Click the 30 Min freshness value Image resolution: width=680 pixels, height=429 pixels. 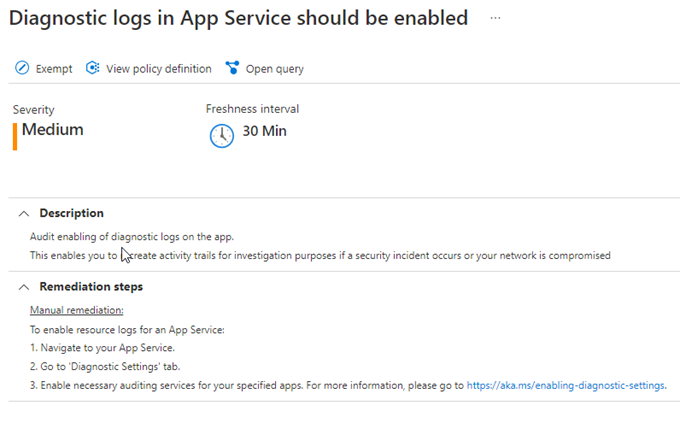(x=265, y=131)
